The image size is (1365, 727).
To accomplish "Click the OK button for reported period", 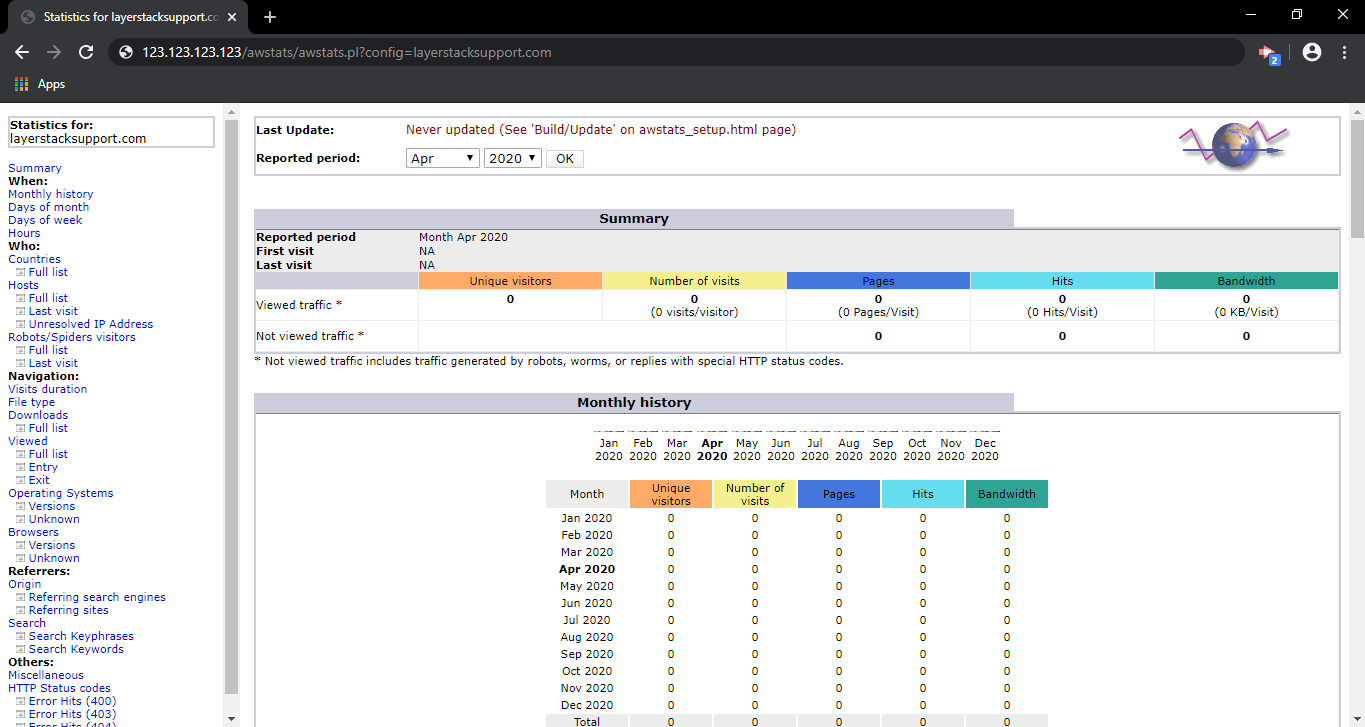I will tap(565, 158).
